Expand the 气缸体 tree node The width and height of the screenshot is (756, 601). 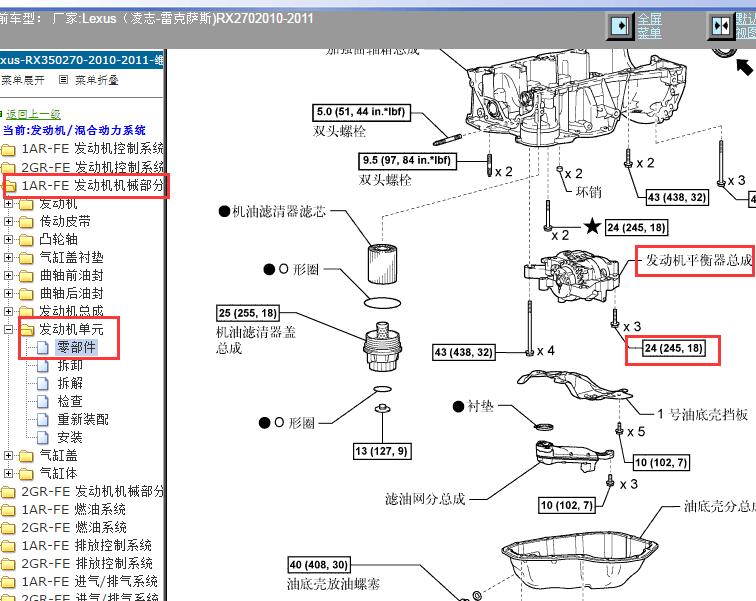click(x=8, y=473)
